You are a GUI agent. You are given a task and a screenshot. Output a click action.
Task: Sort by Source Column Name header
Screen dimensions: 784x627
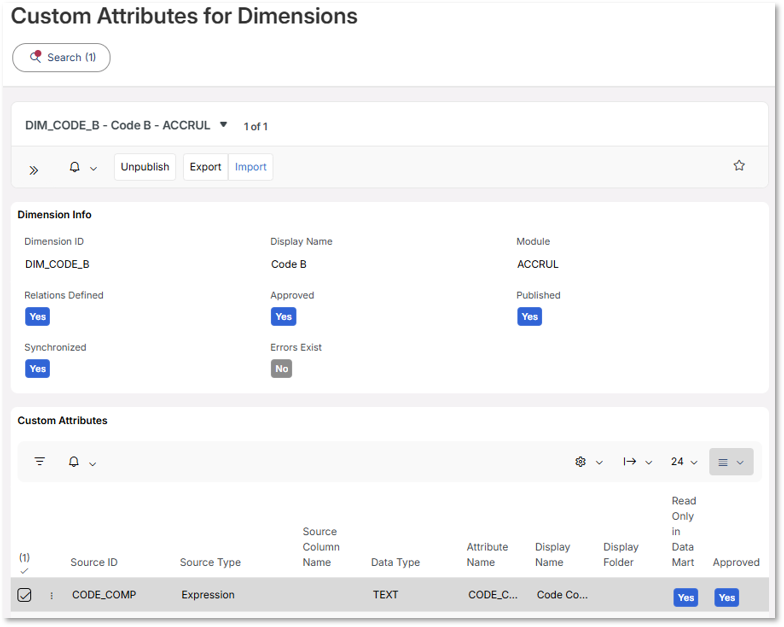321,547
